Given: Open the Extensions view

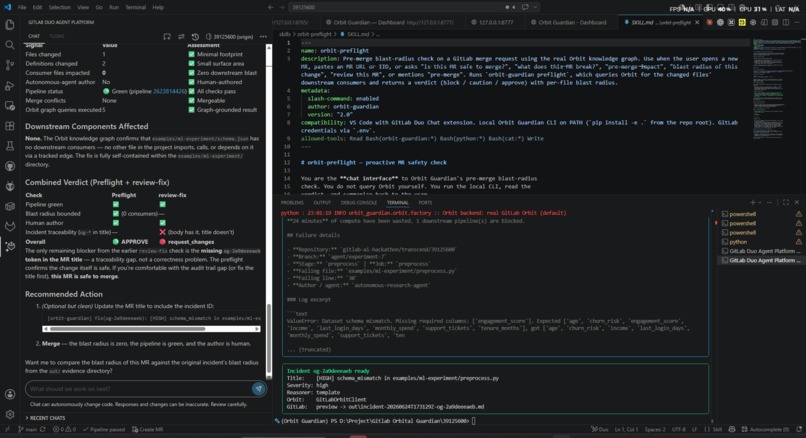Looking at the screenshot, I should coord(9,126).
